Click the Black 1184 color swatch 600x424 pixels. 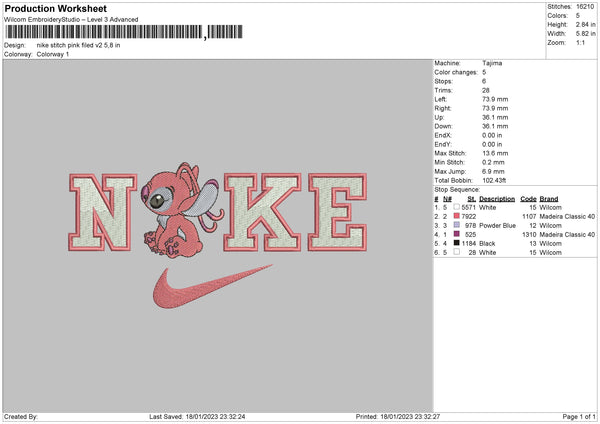coord(456,243)
